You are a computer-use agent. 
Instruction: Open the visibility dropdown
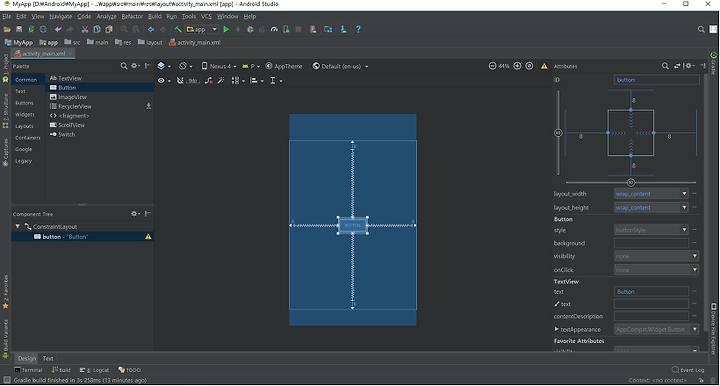coord(695,256)
